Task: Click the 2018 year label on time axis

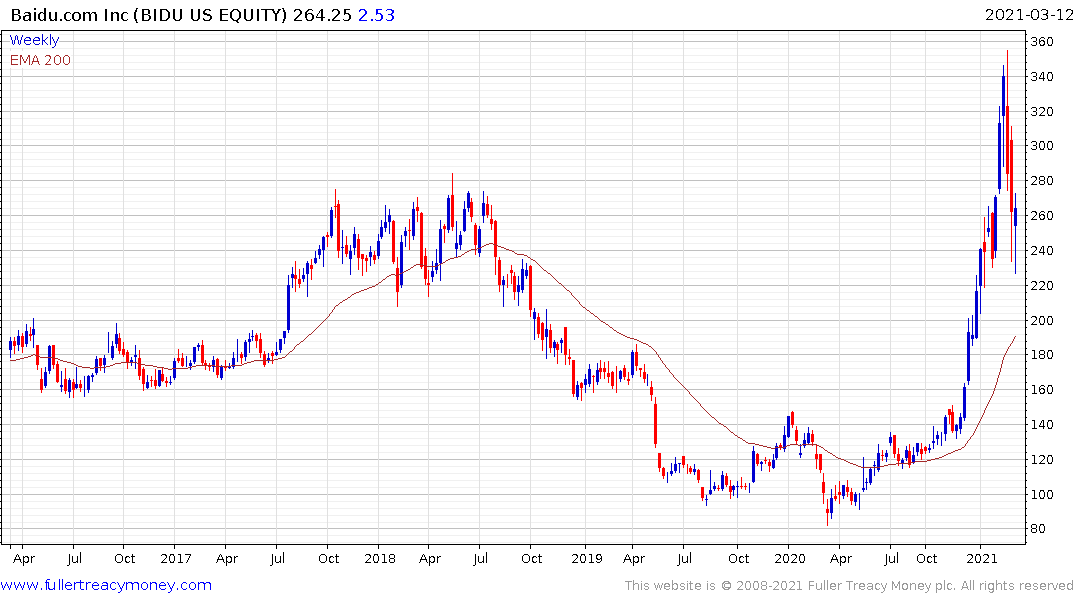Action: point(380,559)
